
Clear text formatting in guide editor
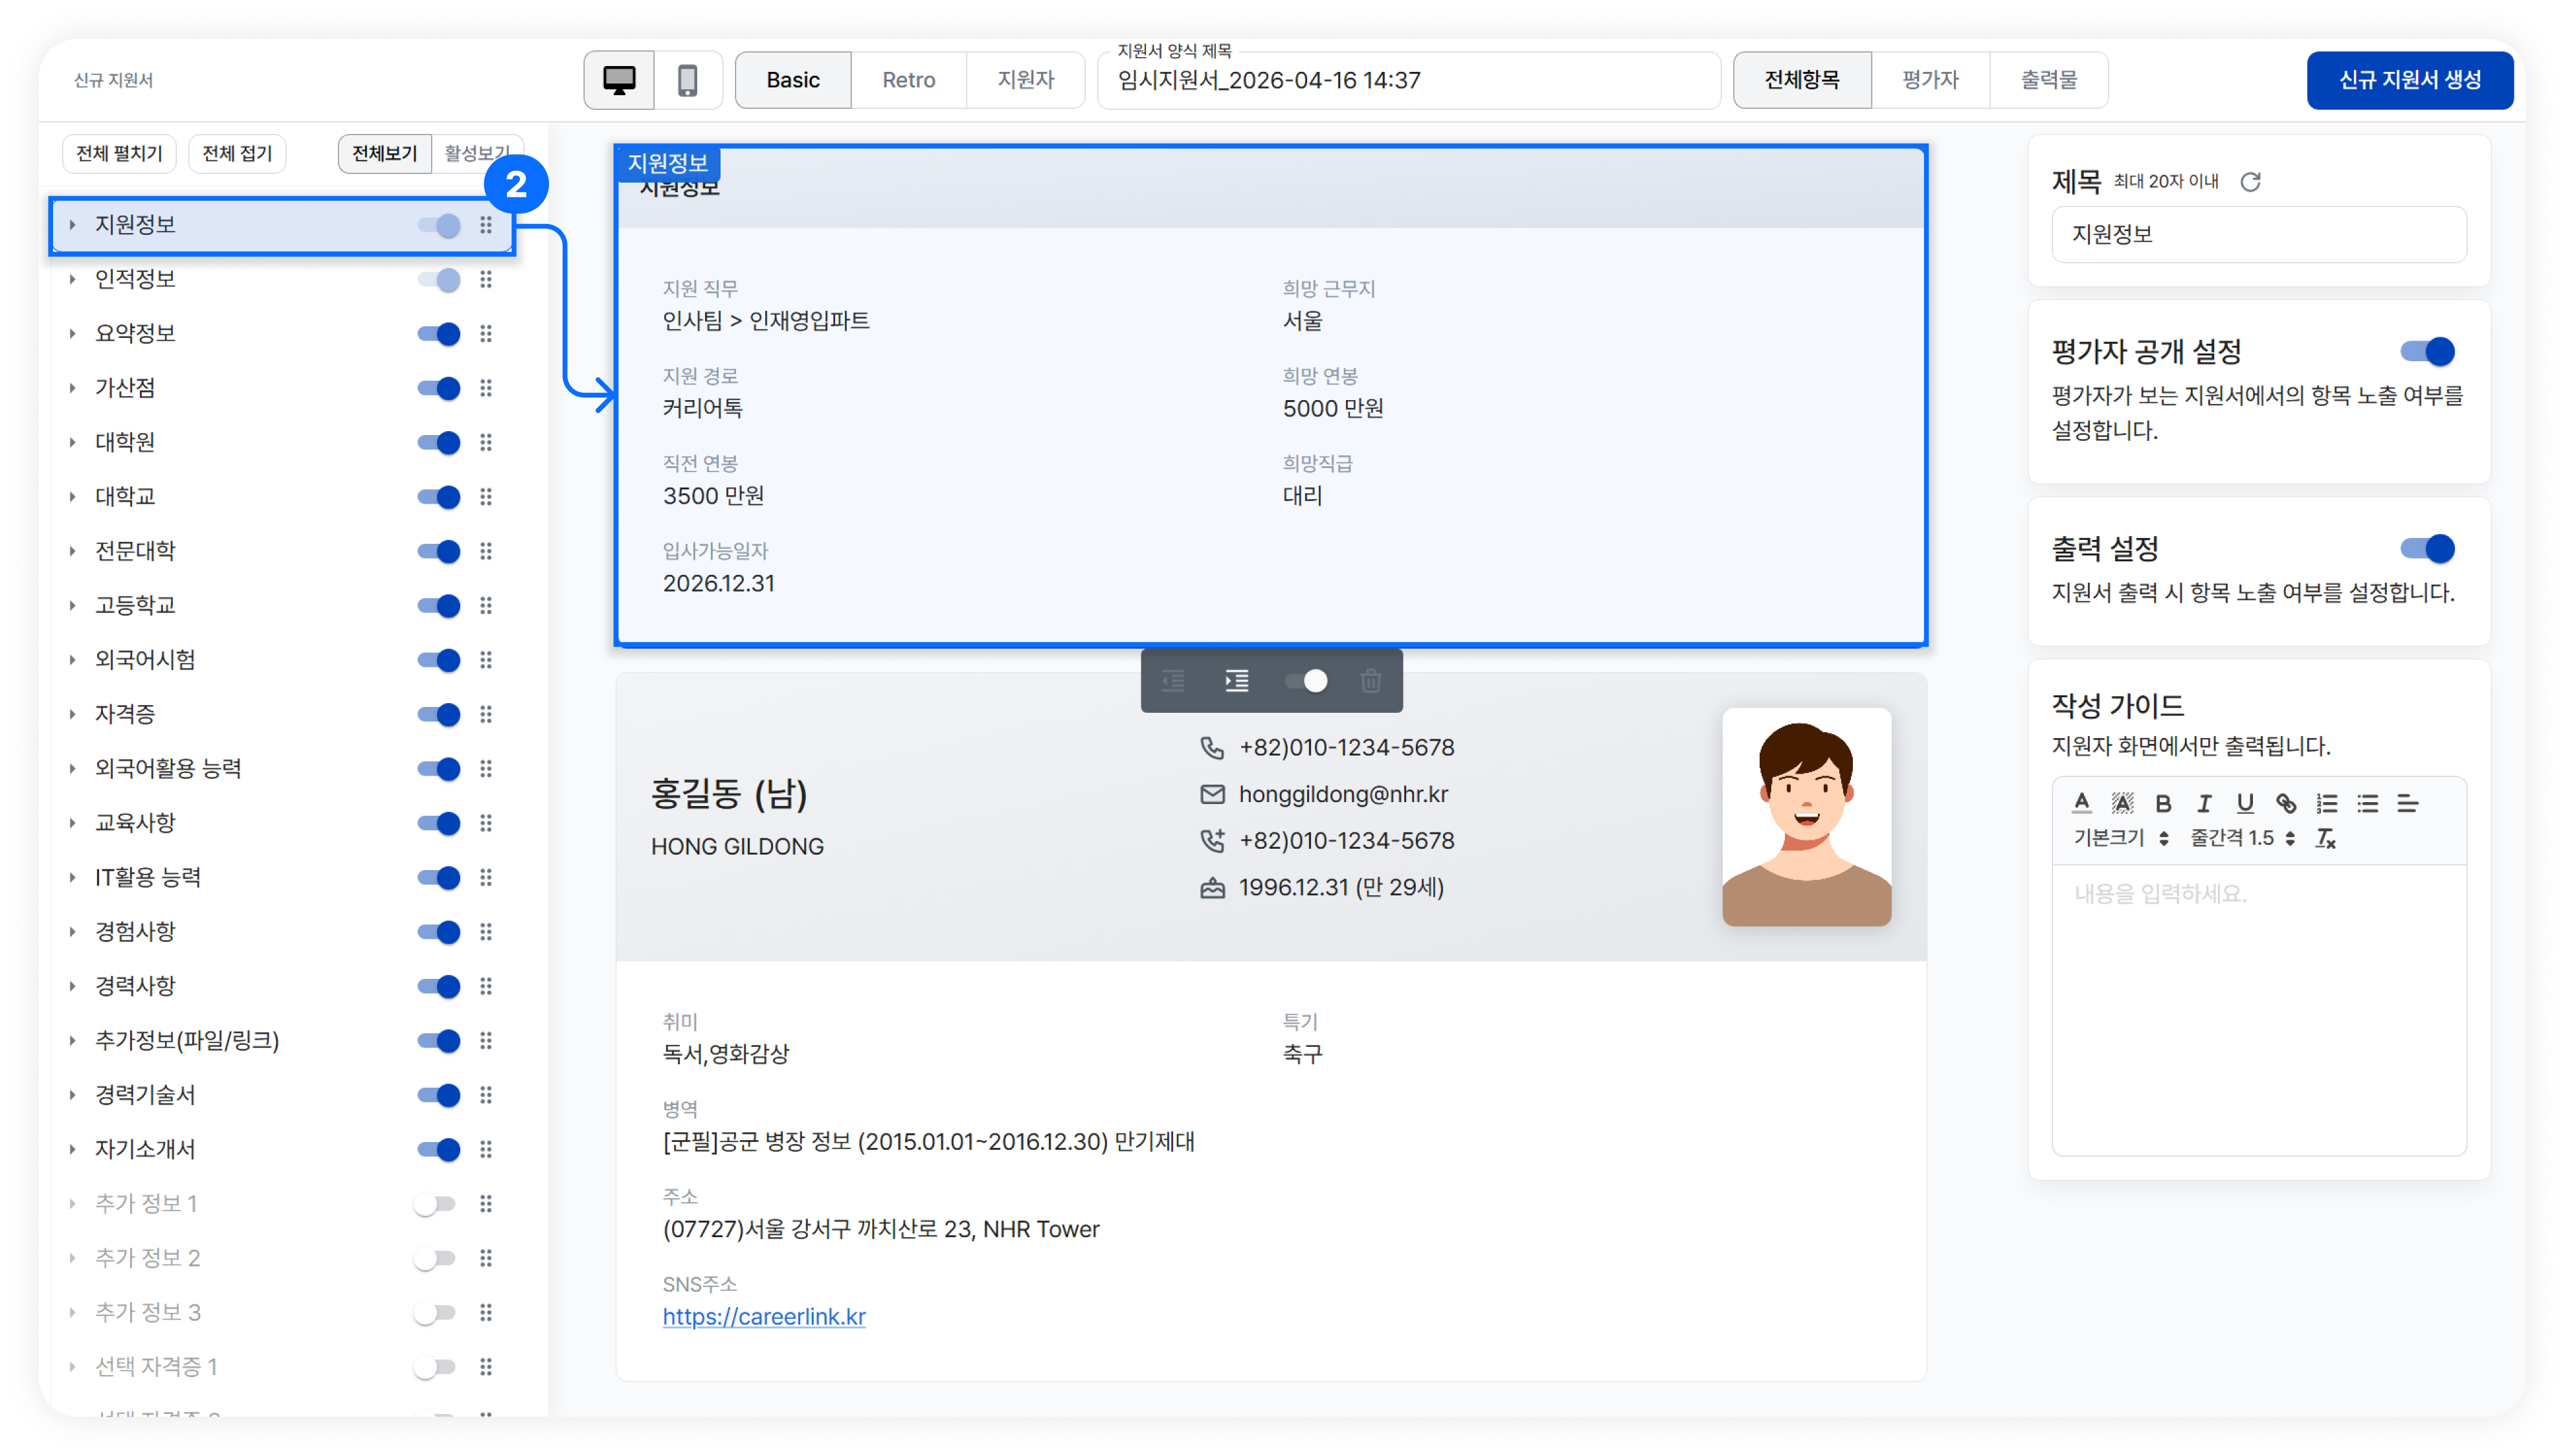2326,838
